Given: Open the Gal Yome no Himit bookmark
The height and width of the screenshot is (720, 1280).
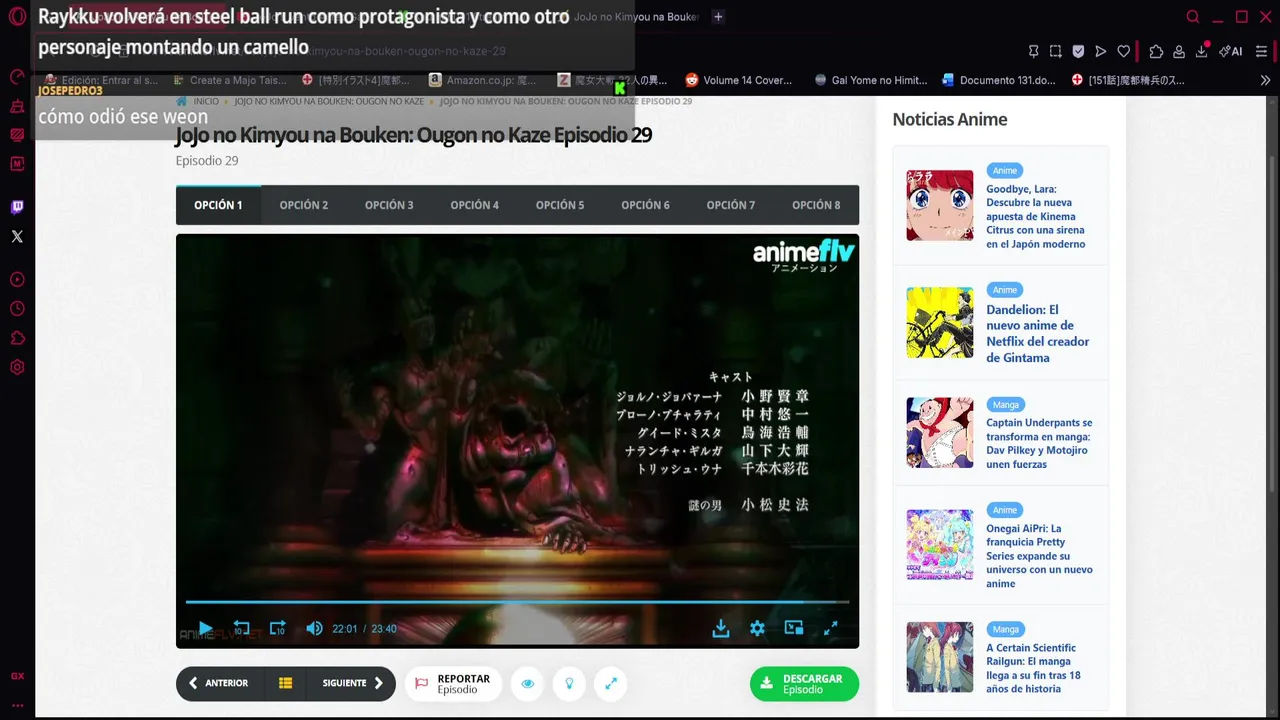Looking at the screenshot, I should (871, 80).
